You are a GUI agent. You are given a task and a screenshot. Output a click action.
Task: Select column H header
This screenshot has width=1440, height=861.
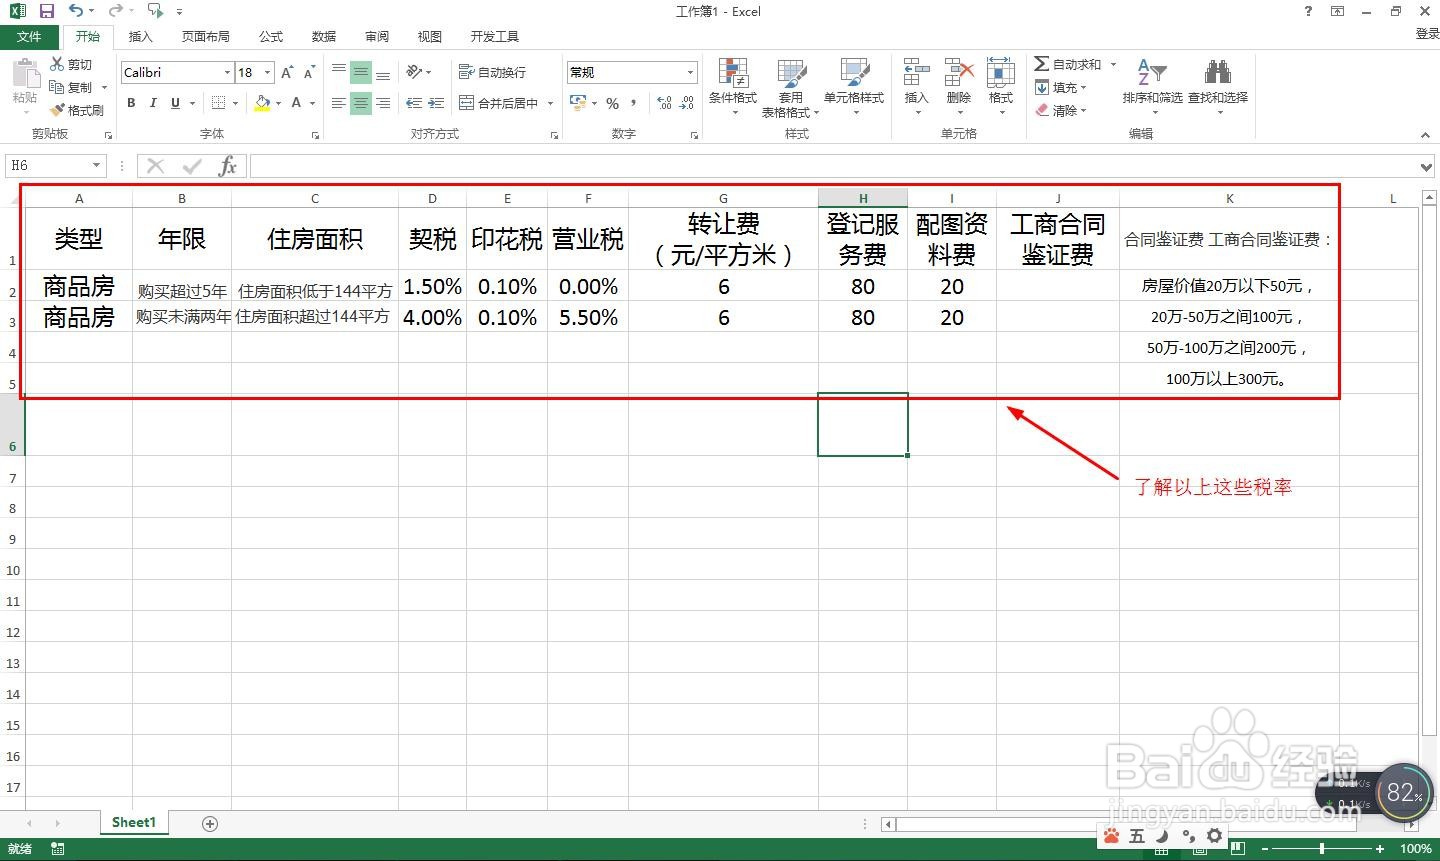[862, 198]
